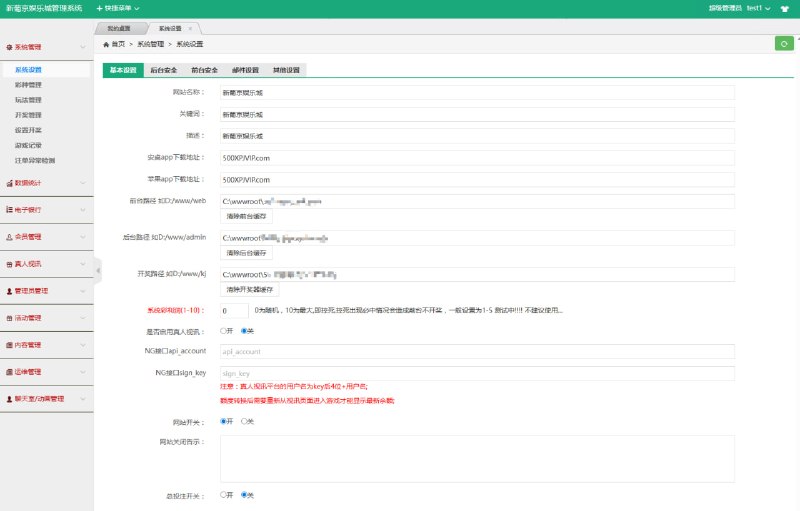Set 网站开关 to 关
The width and height of the screenshot is (800, 511).
point(244,421)
